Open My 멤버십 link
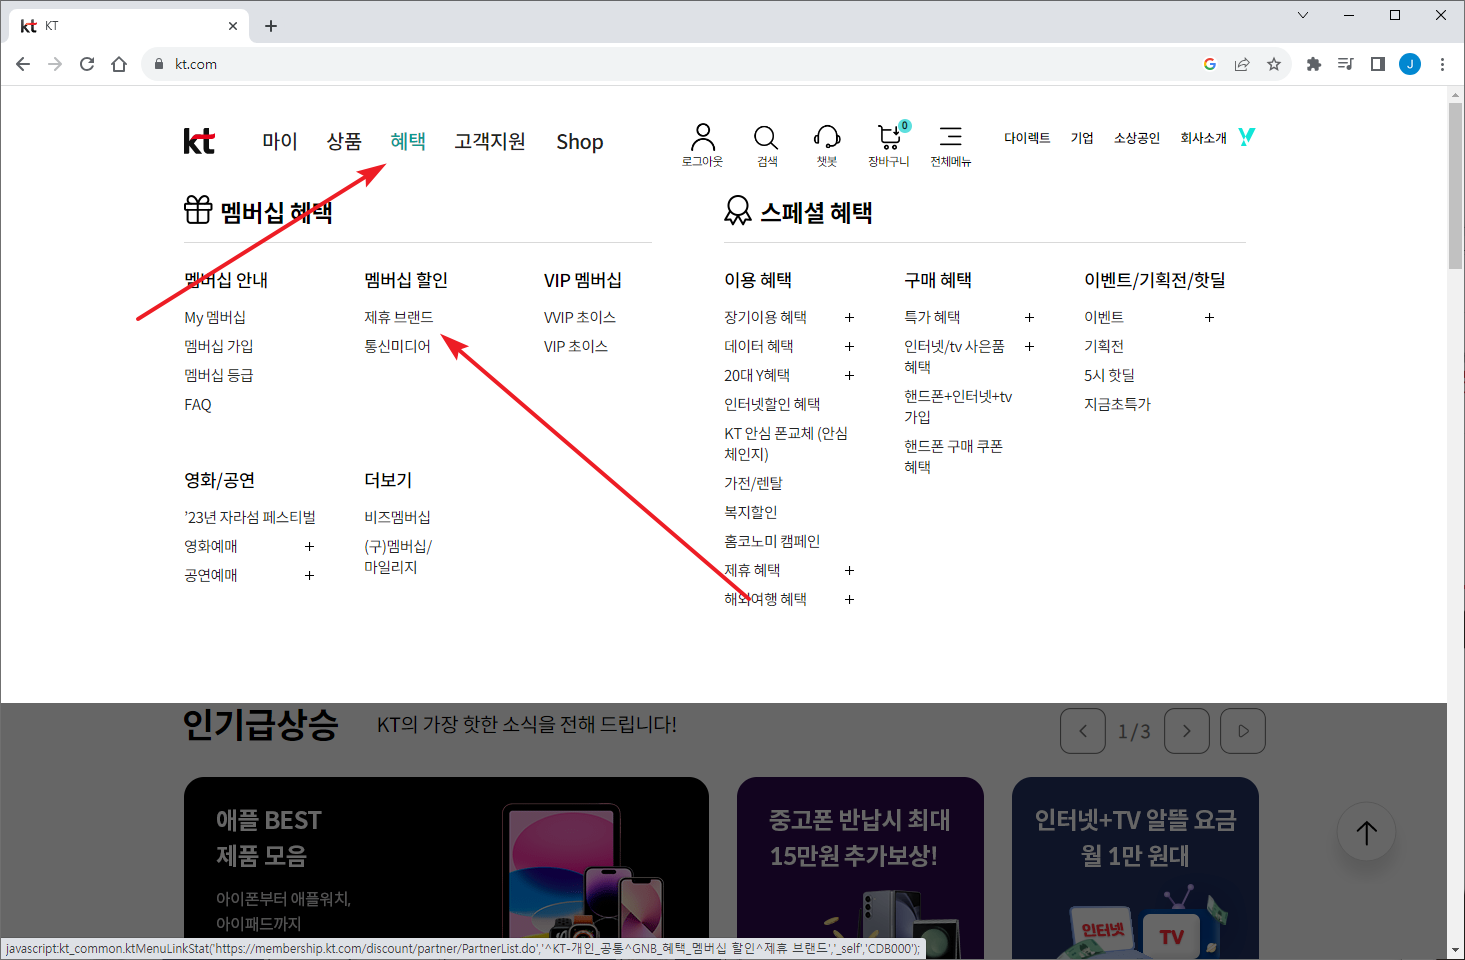Screen dimensions: 1465x960 point(215,317)
